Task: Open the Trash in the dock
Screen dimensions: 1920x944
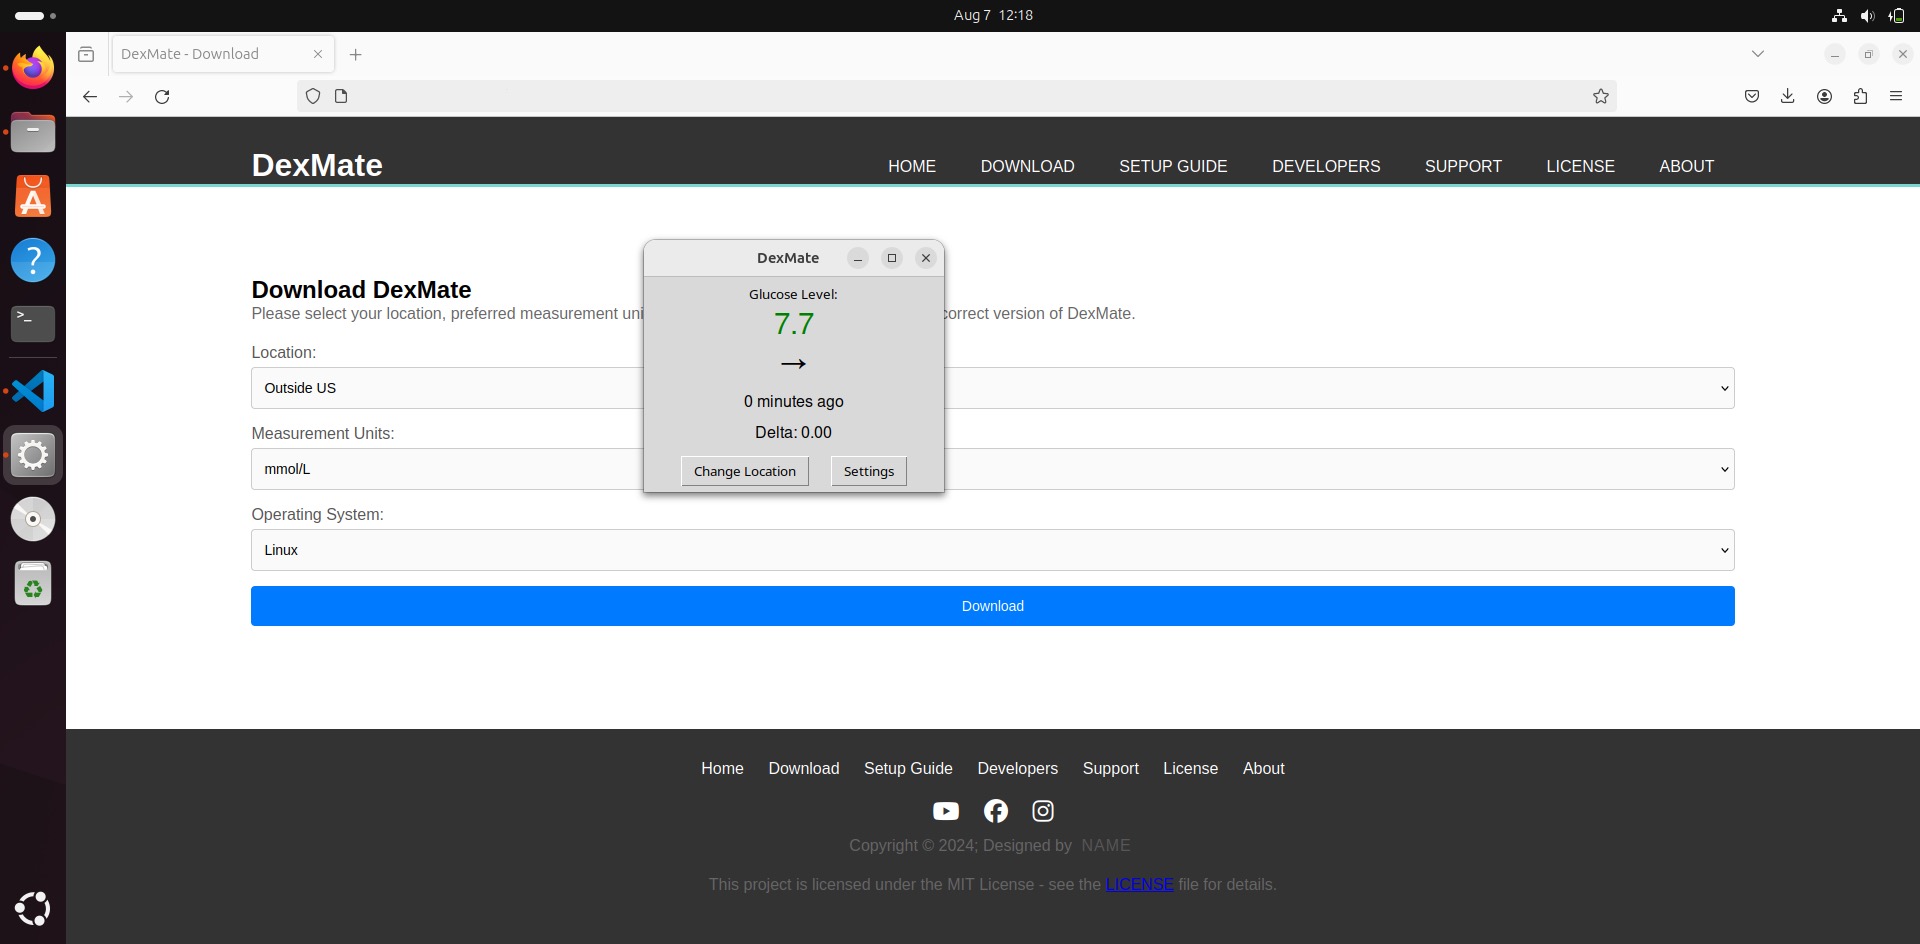Action: pos(33,583)
